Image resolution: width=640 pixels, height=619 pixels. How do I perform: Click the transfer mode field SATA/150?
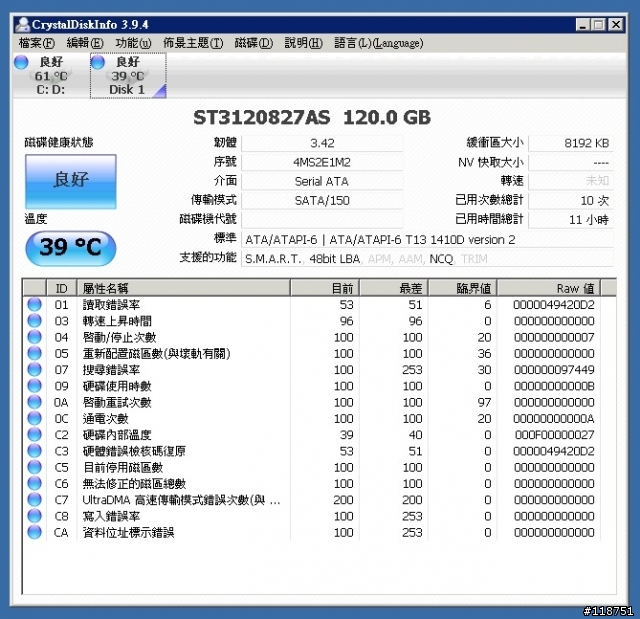coord(322,200)
